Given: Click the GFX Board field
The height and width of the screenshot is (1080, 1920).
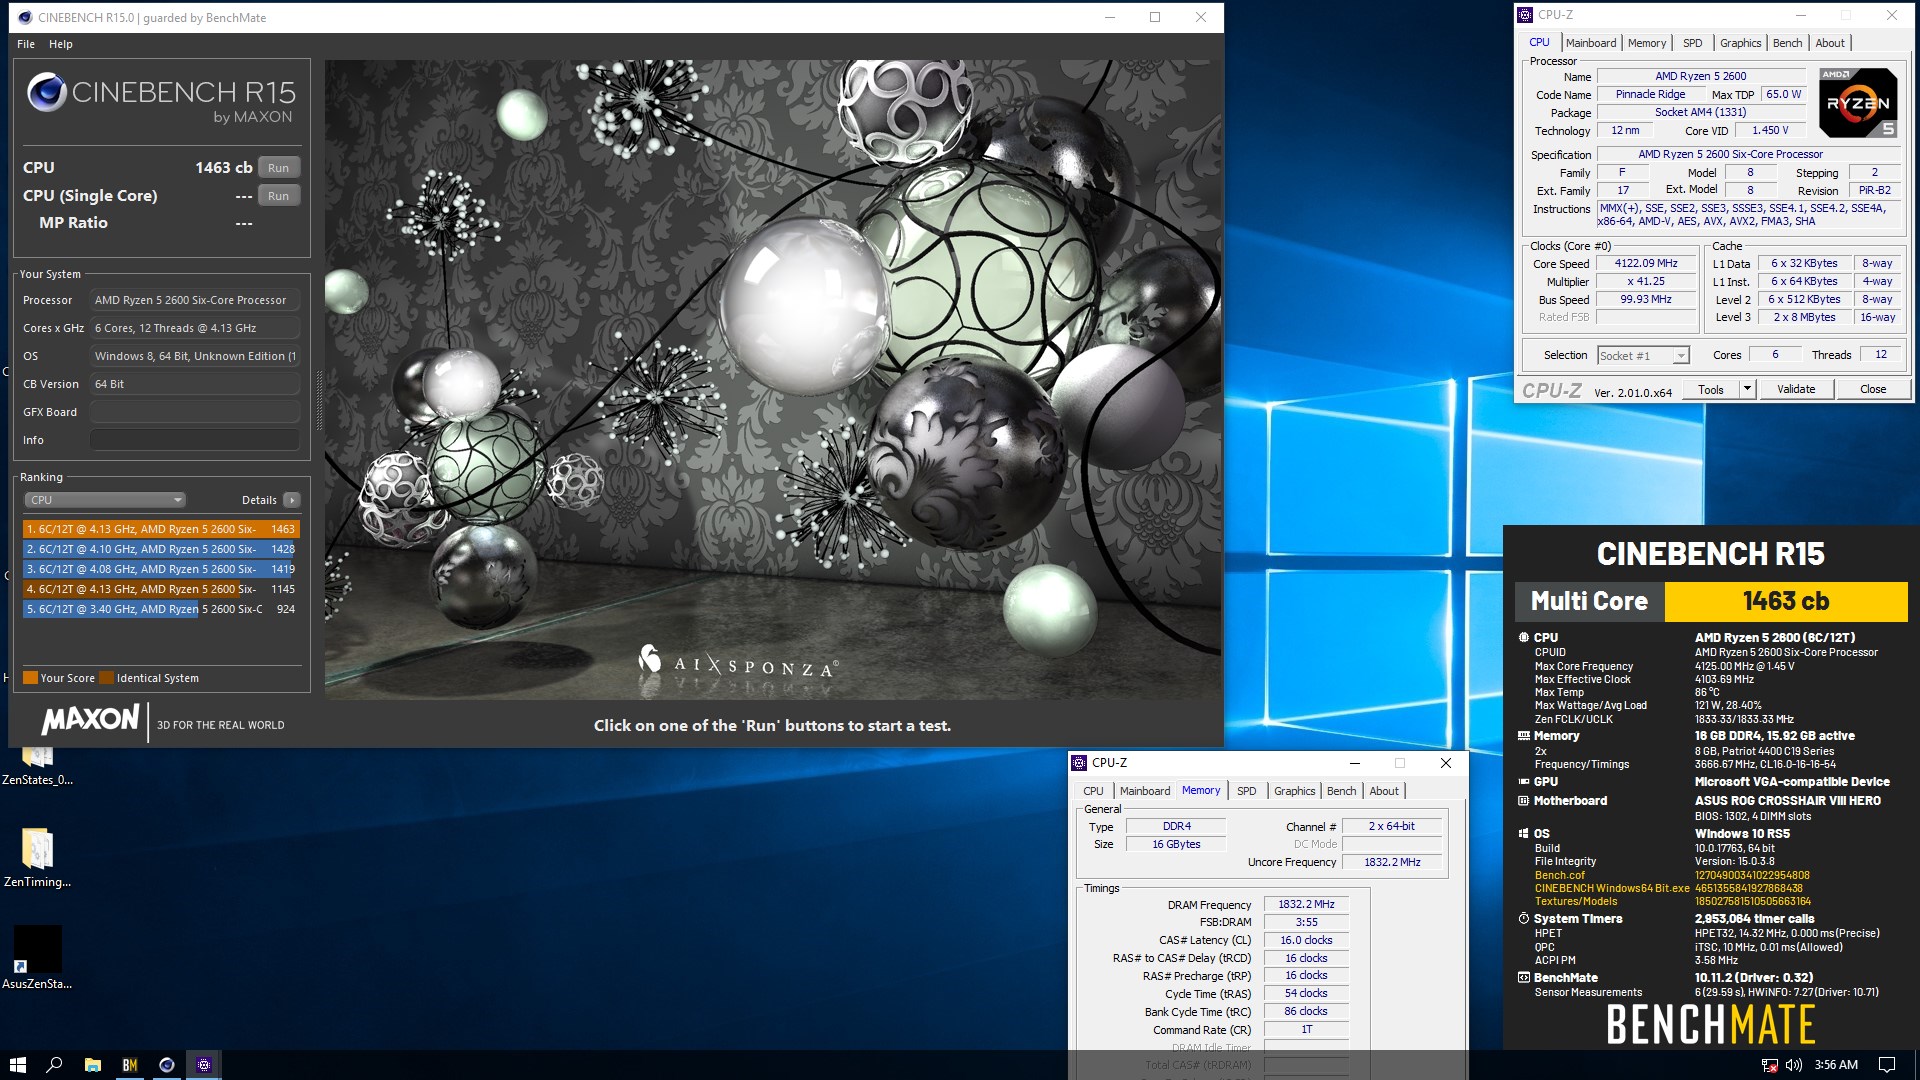Looking at the screenshot, I should 195,412.
